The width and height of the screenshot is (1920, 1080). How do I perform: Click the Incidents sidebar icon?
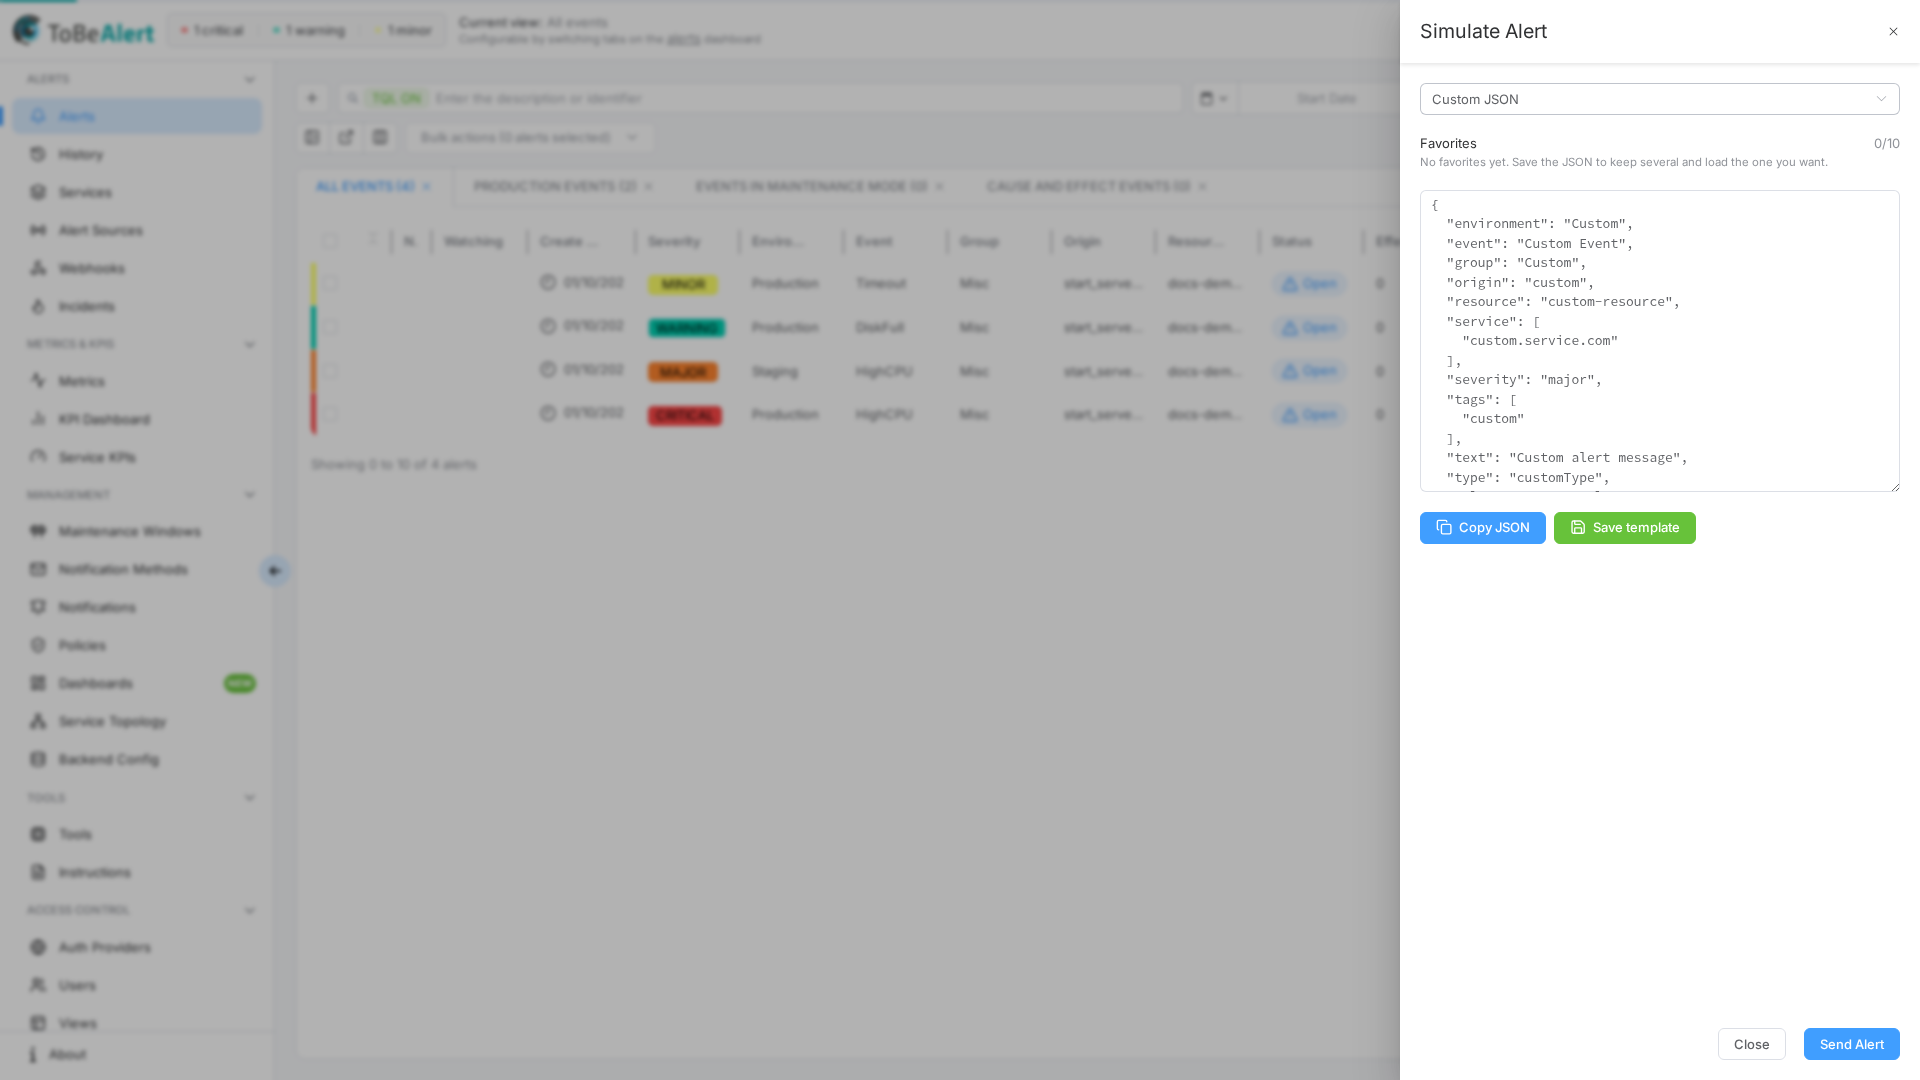click(x=38, y=306)
